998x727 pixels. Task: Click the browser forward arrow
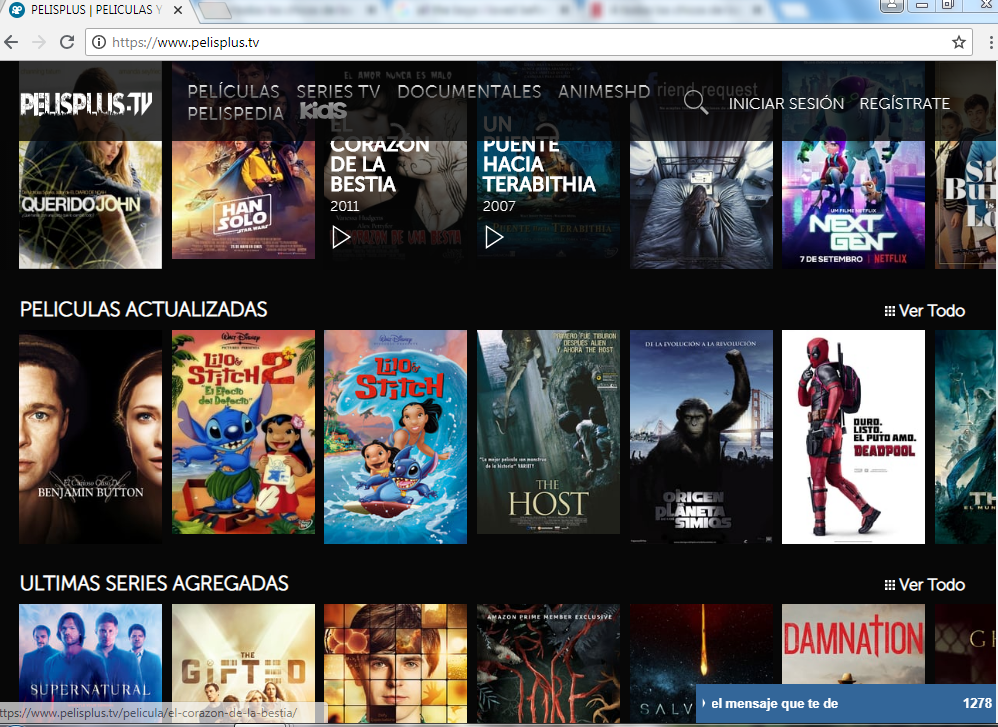[x=39, y=43]
